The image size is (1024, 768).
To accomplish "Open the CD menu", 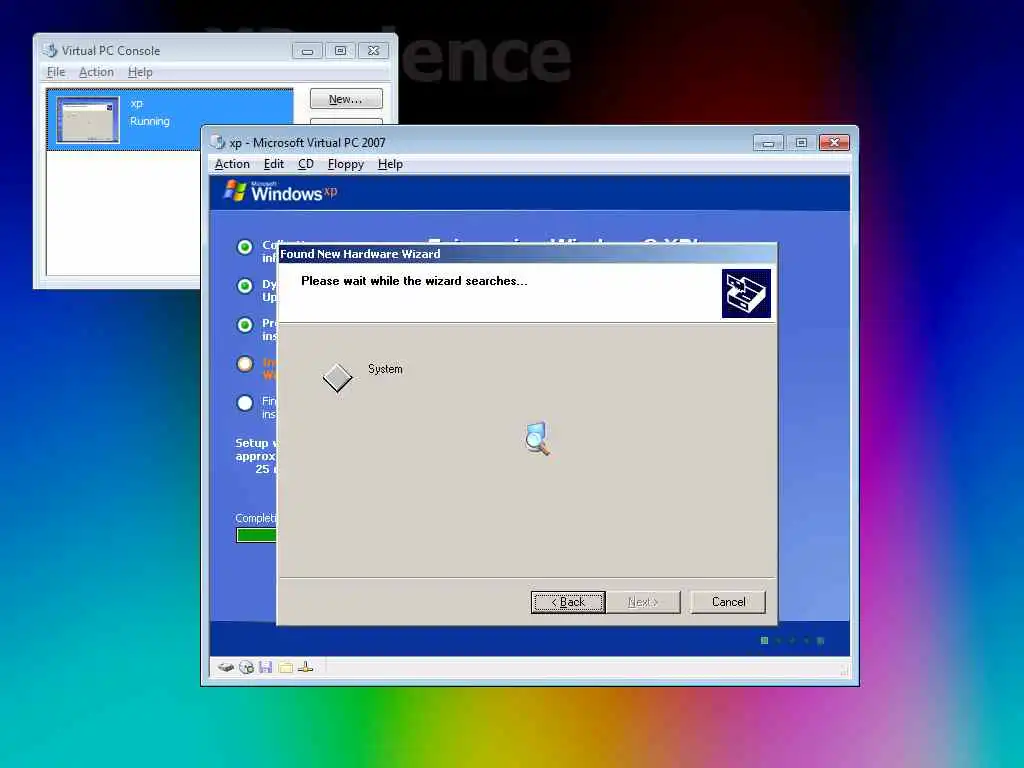I will pos(306,164).
